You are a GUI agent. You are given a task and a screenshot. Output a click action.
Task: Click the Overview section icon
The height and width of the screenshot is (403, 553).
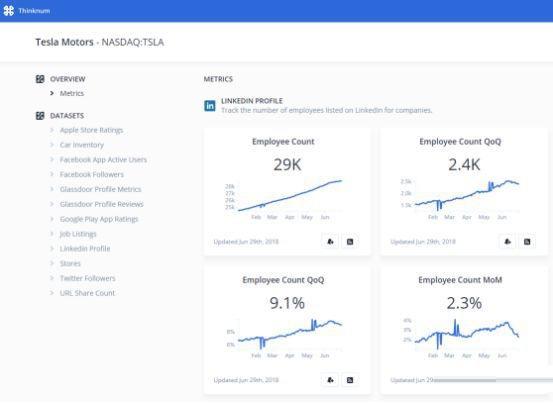tap(40, 79)
